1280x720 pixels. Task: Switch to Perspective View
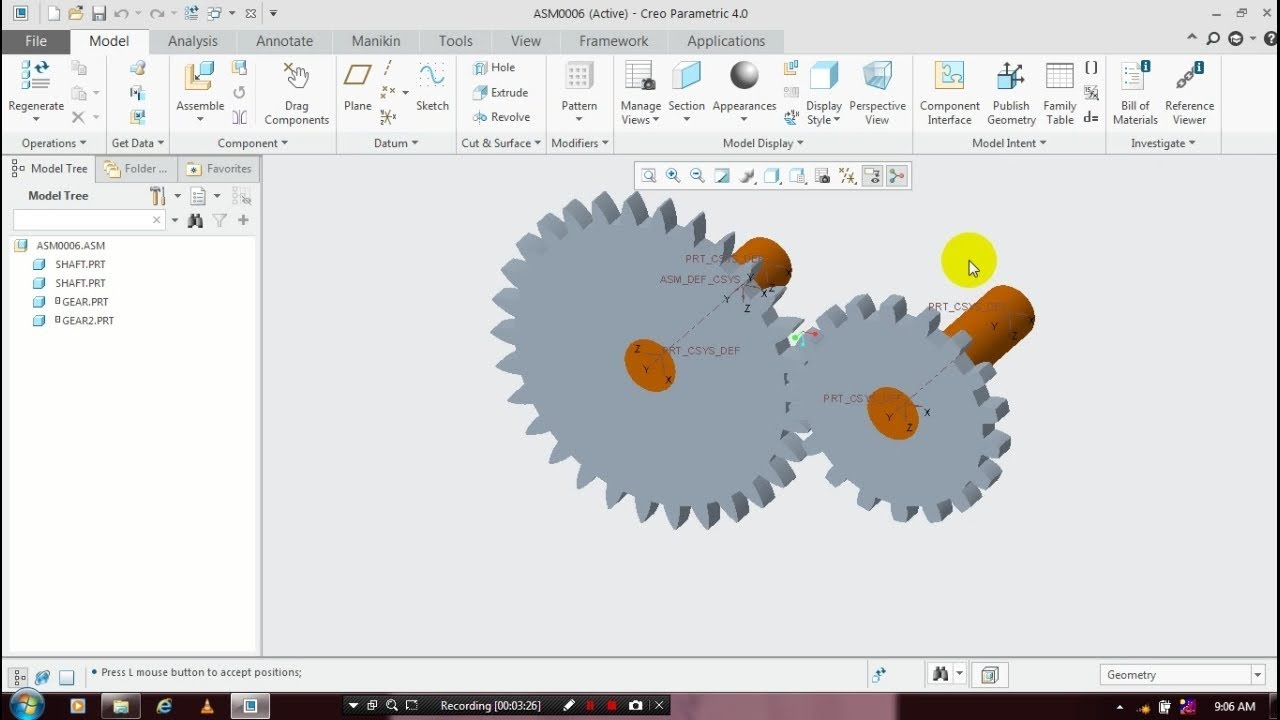click(x=877, y=93)
